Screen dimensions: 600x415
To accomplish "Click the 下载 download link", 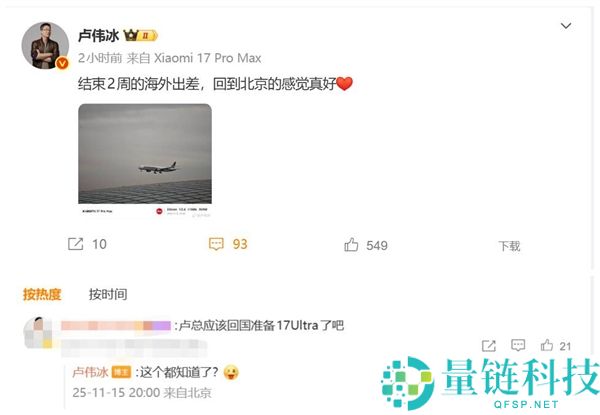I will 509,246.
